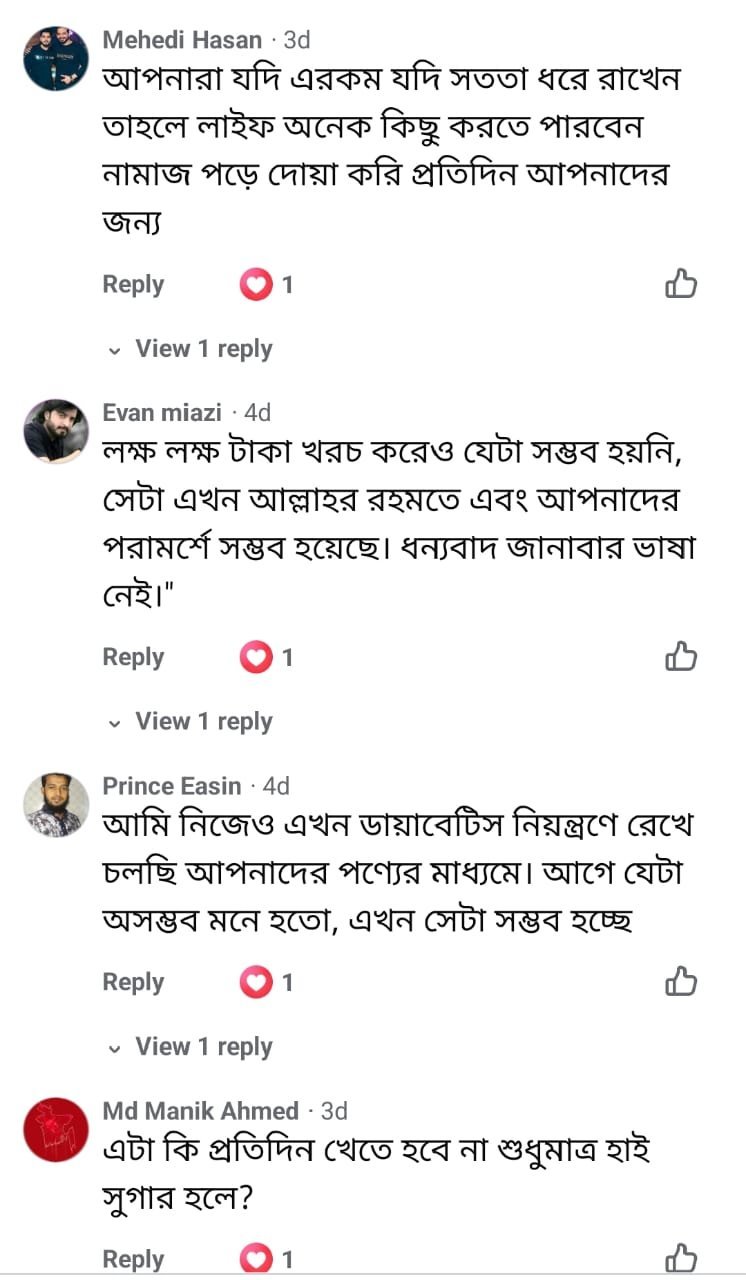Reply to Md Manik Ahmed's comment
746x1280 pixels.
coord(133,1258)
